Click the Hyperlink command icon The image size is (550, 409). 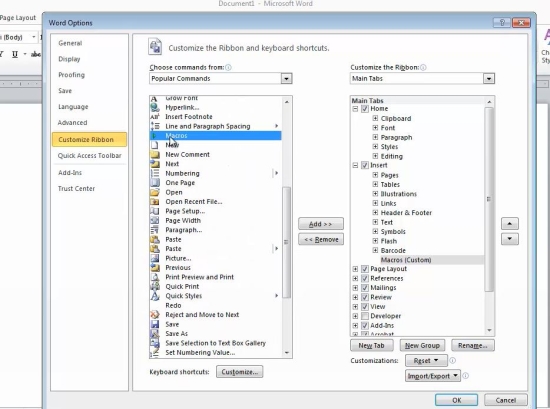155,107
